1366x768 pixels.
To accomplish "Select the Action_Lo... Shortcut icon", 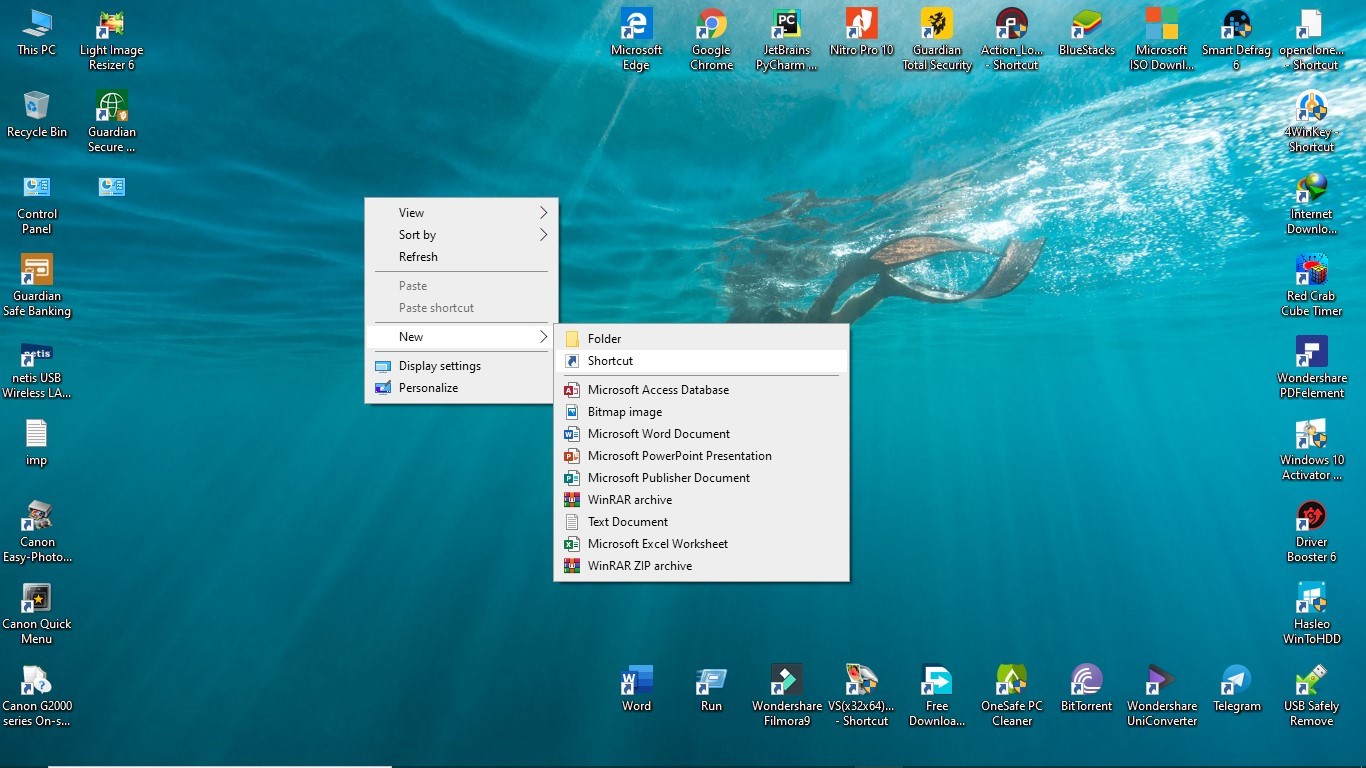I will click(1012, 40).
